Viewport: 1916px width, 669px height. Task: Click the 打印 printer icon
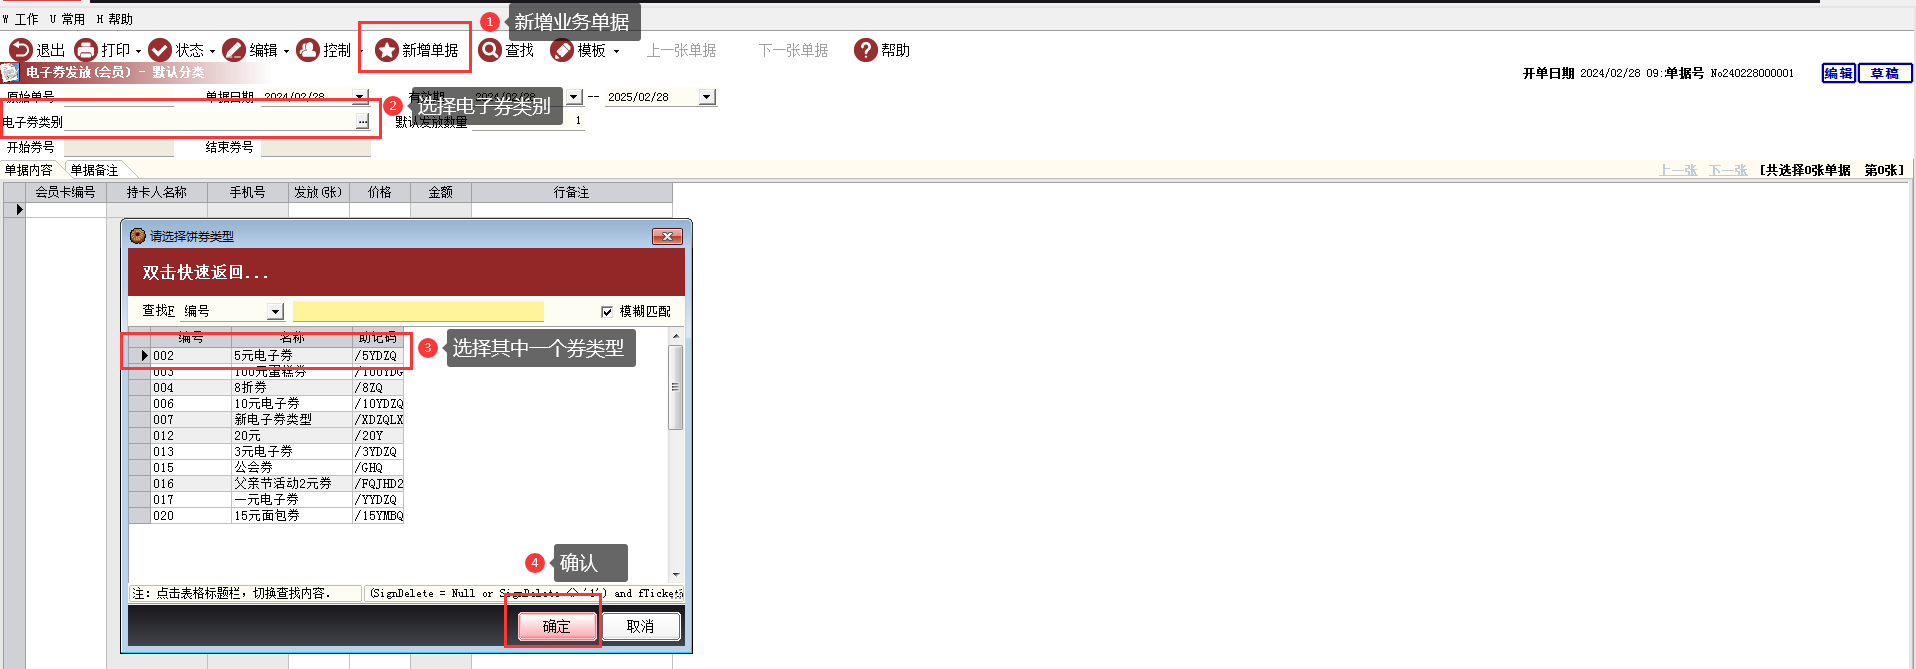pos(85,50)
